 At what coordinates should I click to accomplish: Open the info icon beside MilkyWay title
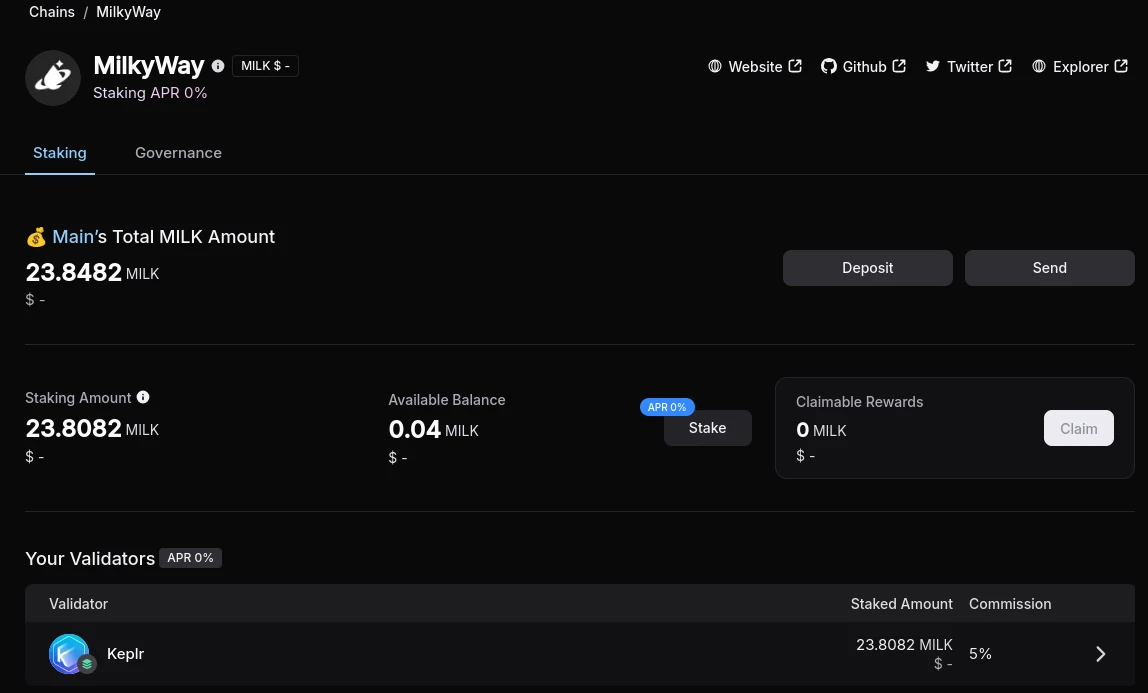point(218,66)
